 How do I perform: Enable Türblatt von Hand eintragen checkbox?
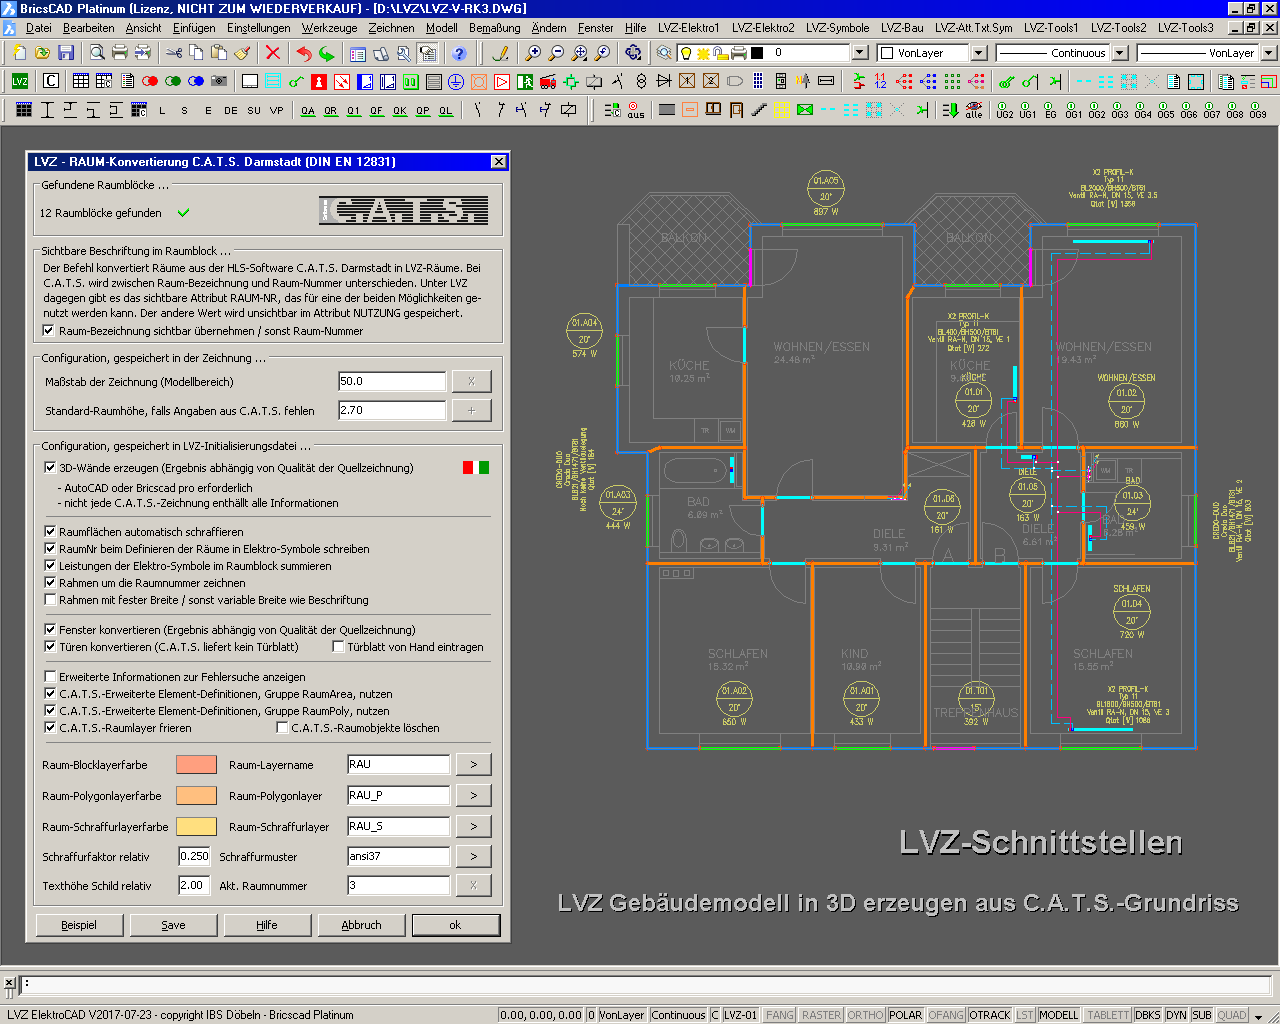(339, 647)
